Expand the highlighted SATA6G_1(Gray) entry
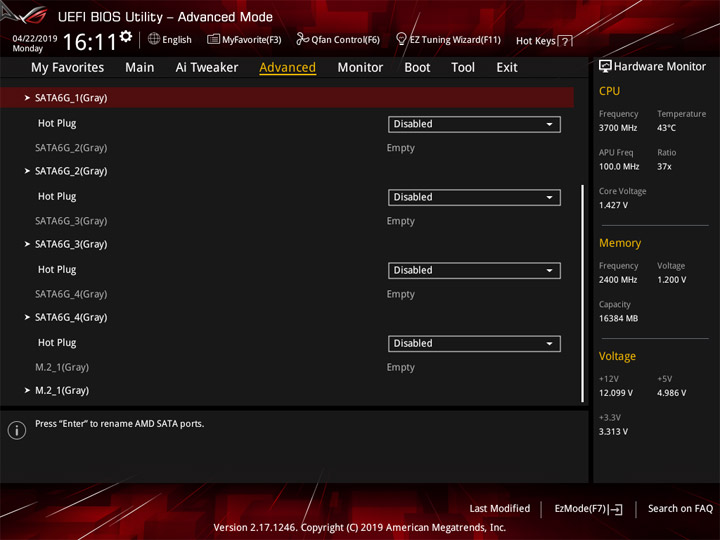The image size is (720, 540). click(287, 97)
